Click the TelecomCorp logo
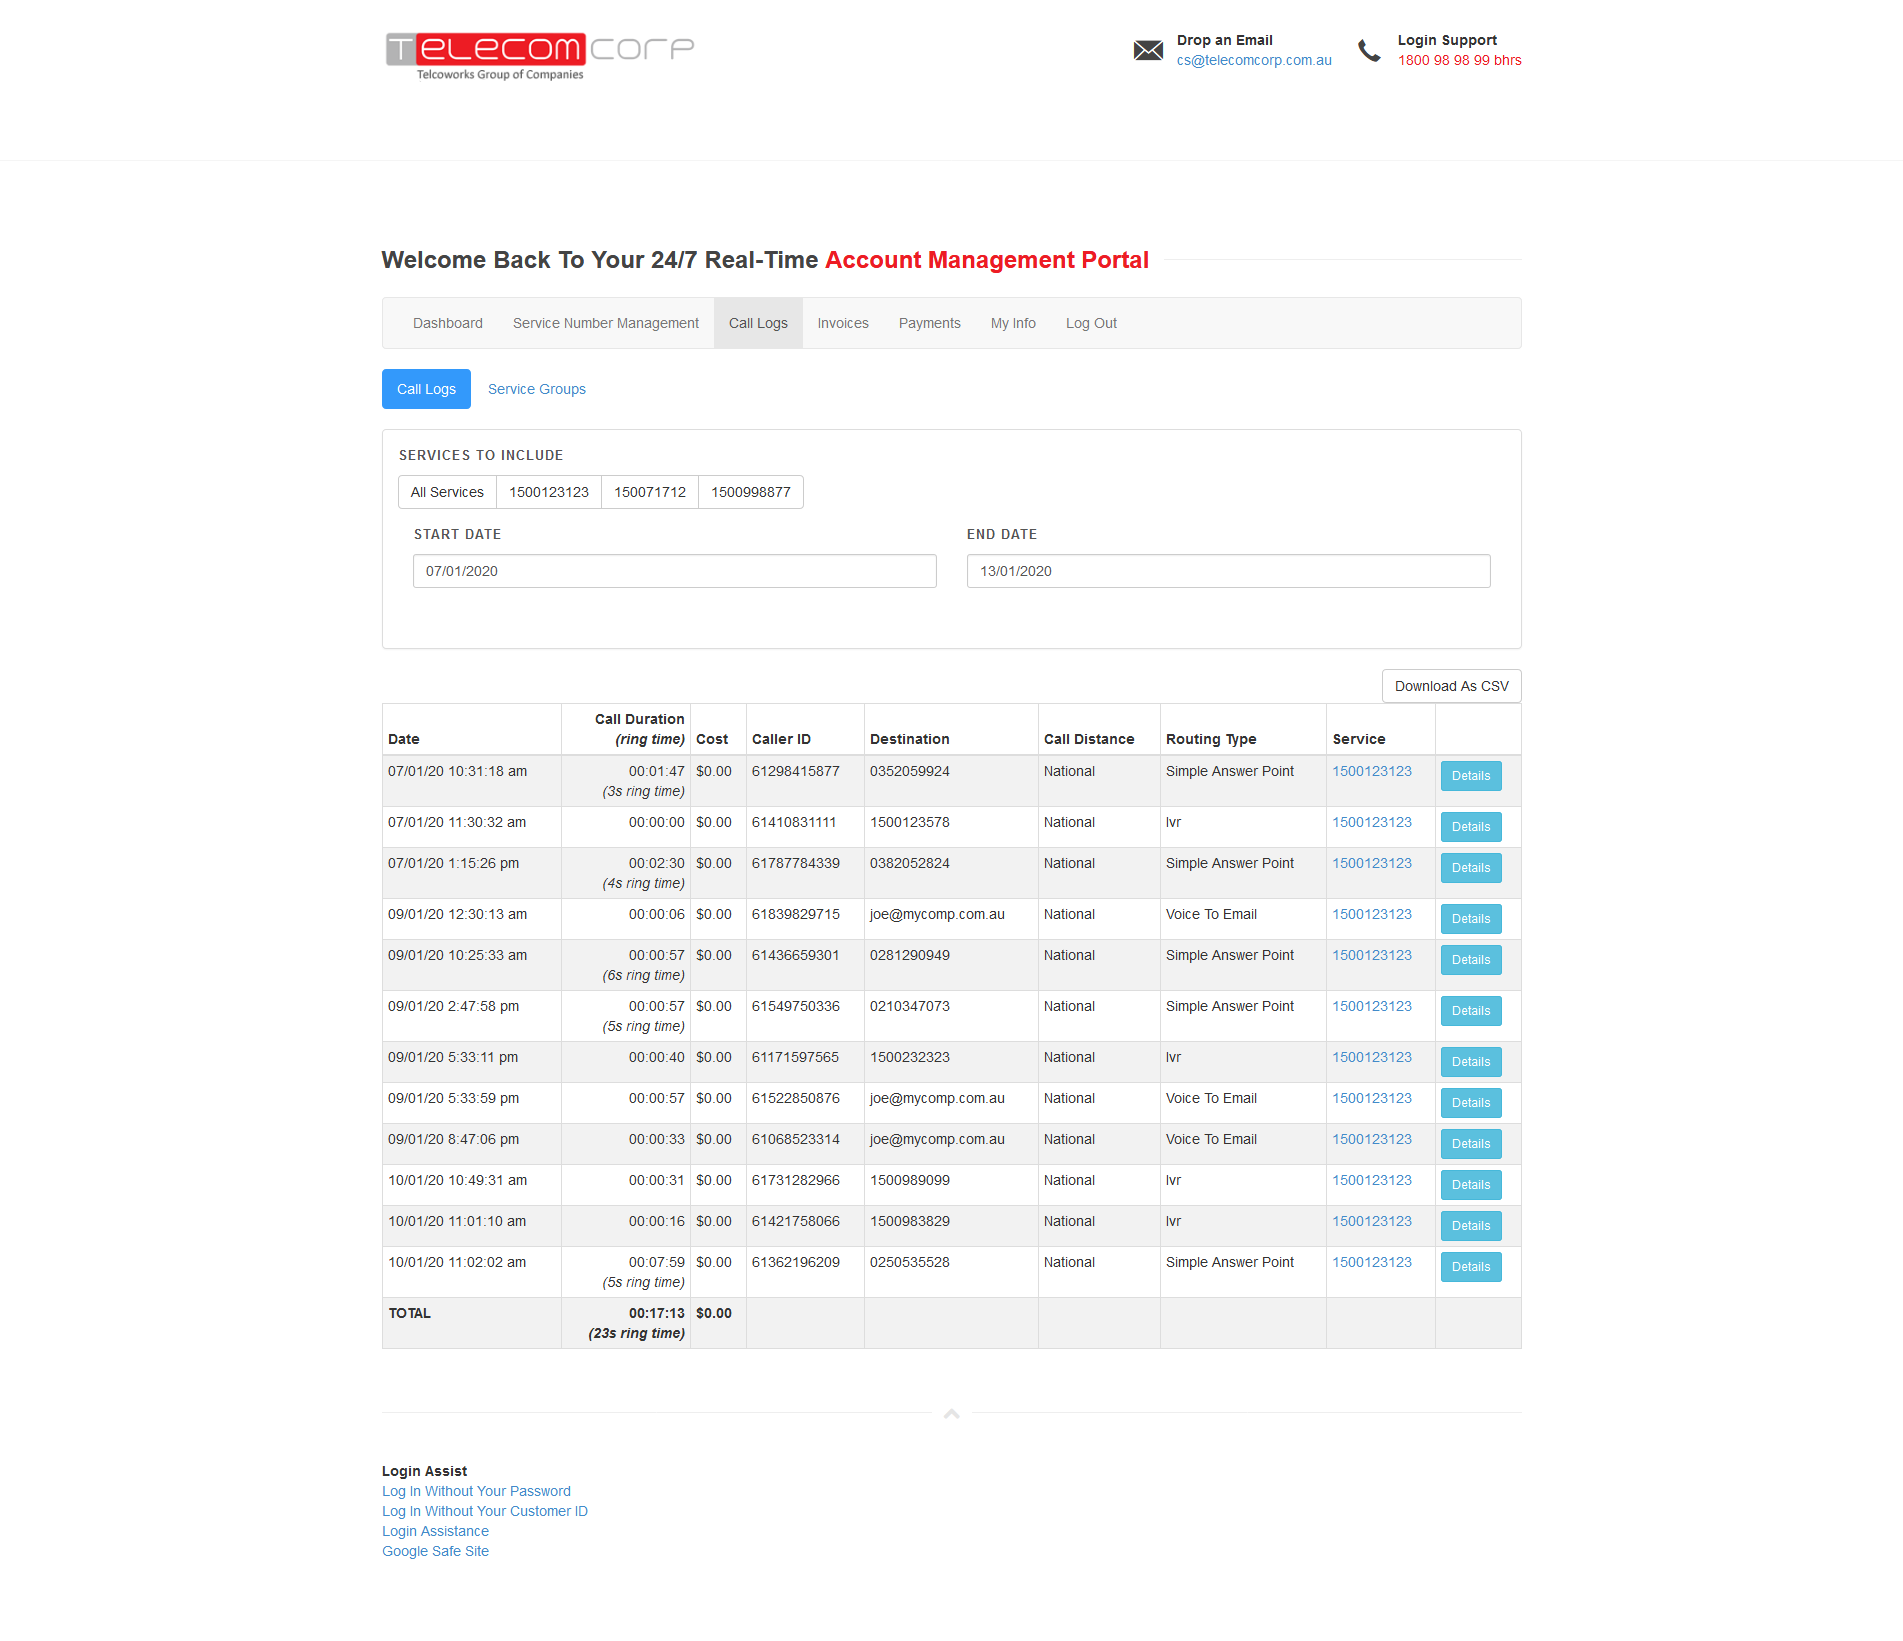The width and height of the screenshot is (1903, 1641). [539, 55]
